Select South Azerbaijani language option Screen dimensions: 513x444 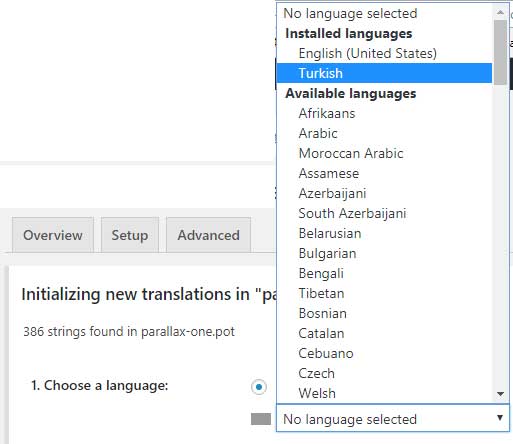(384, 213)
